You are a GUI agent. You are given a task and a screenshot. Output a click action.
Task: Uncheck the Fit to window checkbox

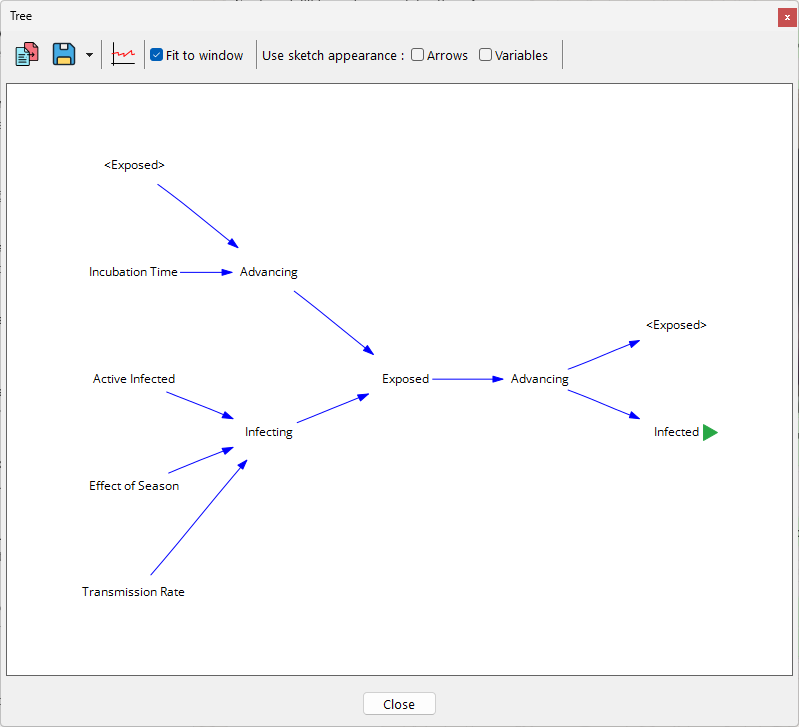point(157,55)
